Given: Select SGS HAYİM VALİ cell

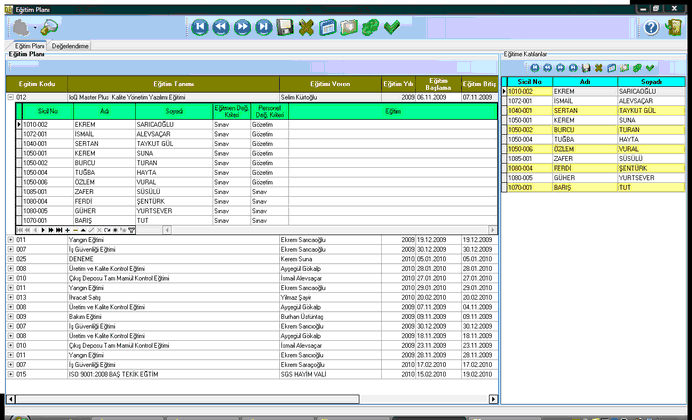Looking at the screenshot, I should click(x=331, y=374).
